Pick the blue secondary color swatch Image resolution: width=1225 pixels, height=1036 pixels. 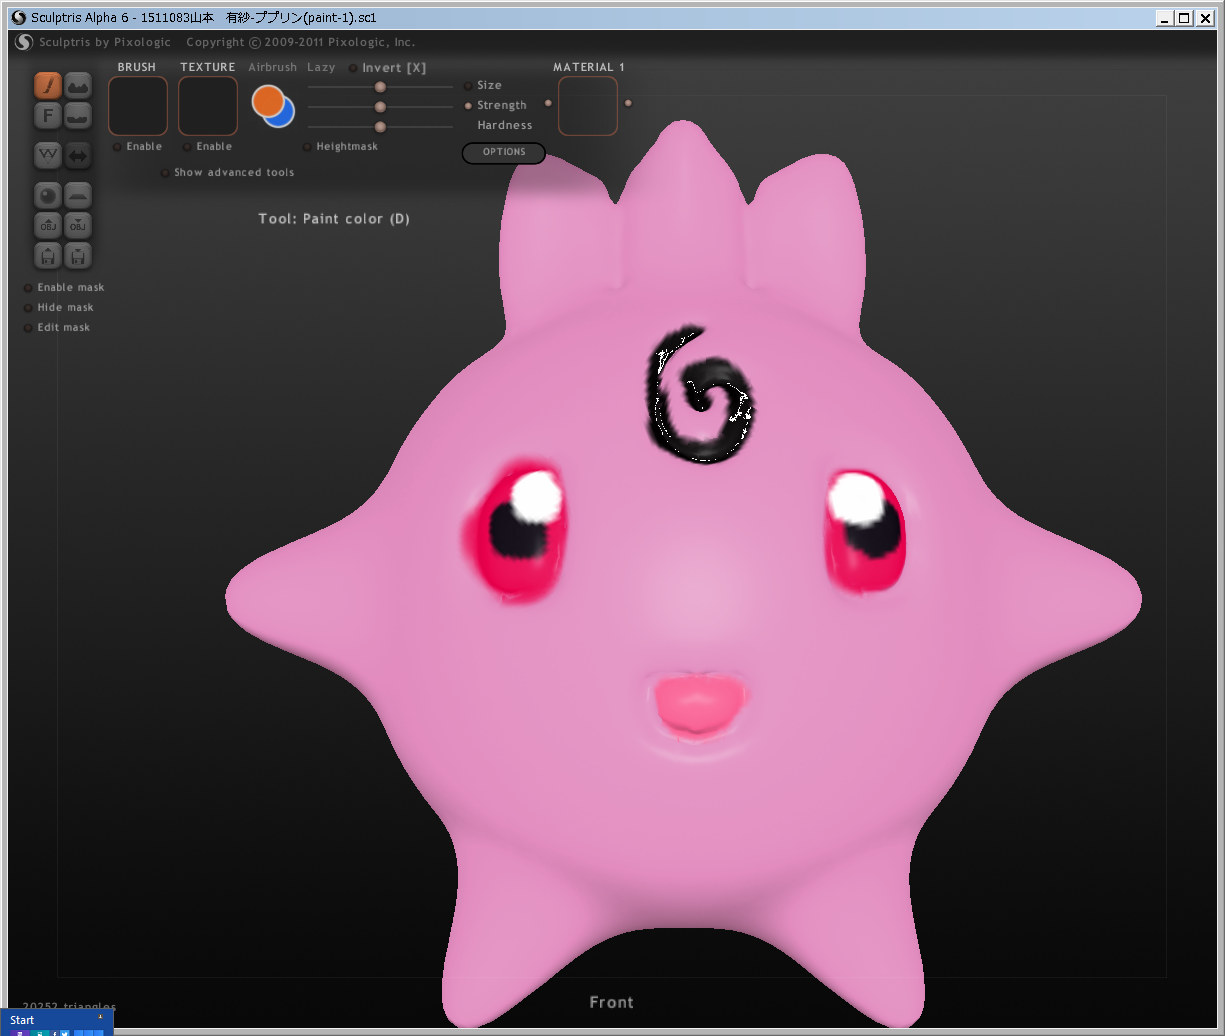tap(286, 116)
